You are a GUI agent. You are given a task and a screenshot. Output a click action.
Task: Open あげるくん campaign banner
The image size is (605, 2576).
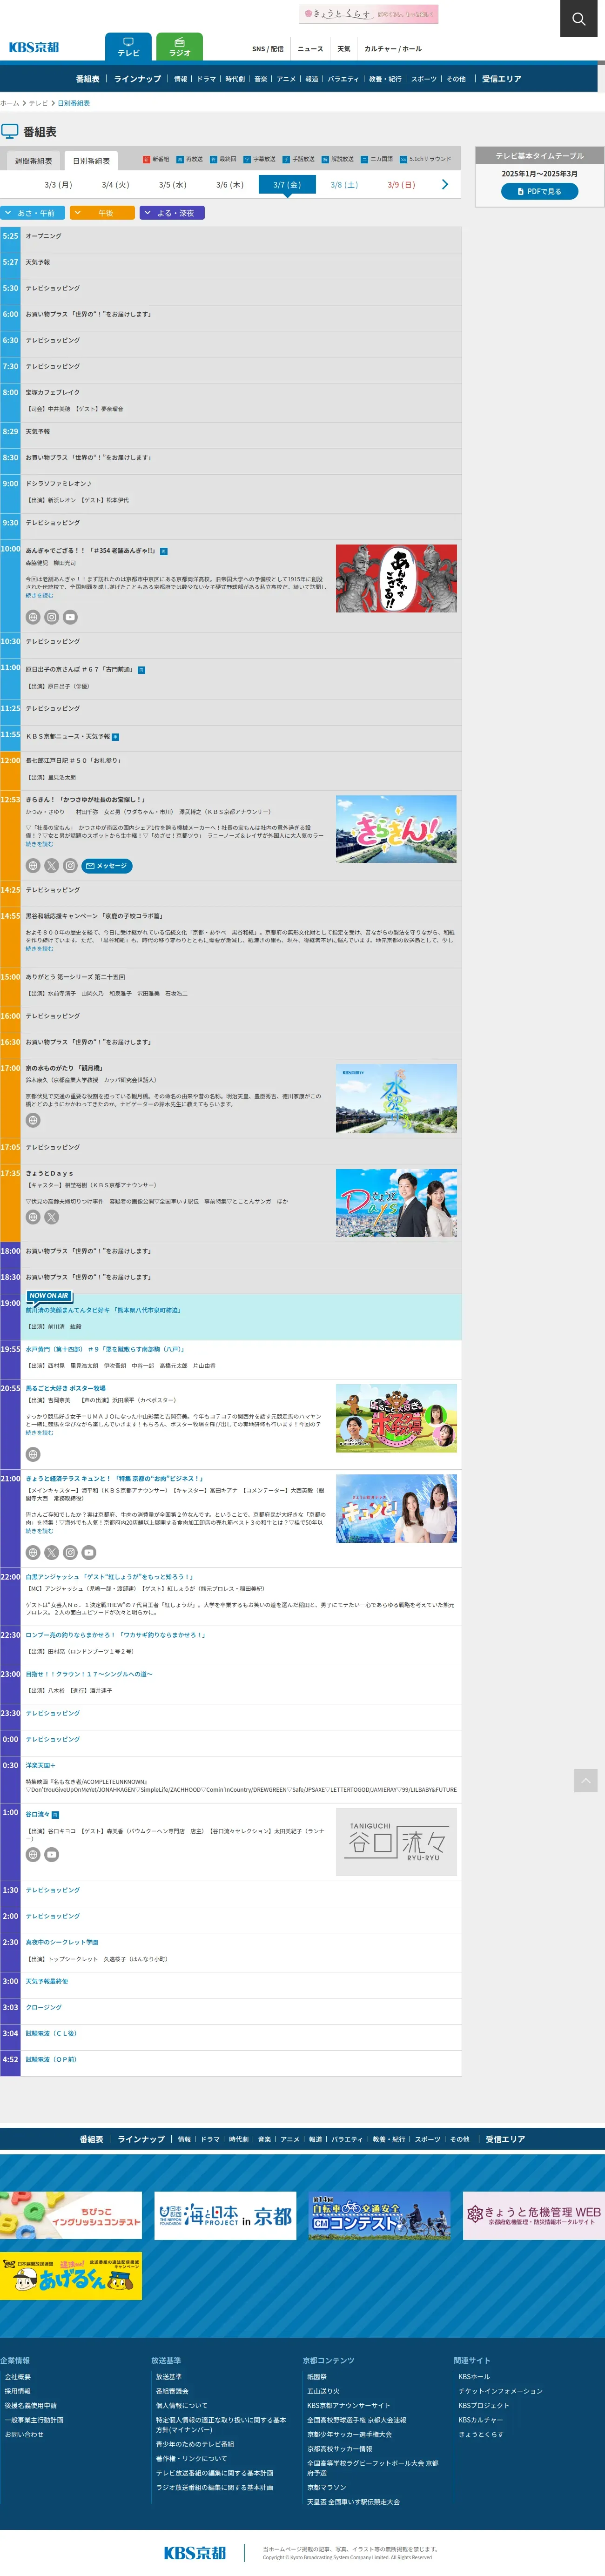click(71, 2276)
